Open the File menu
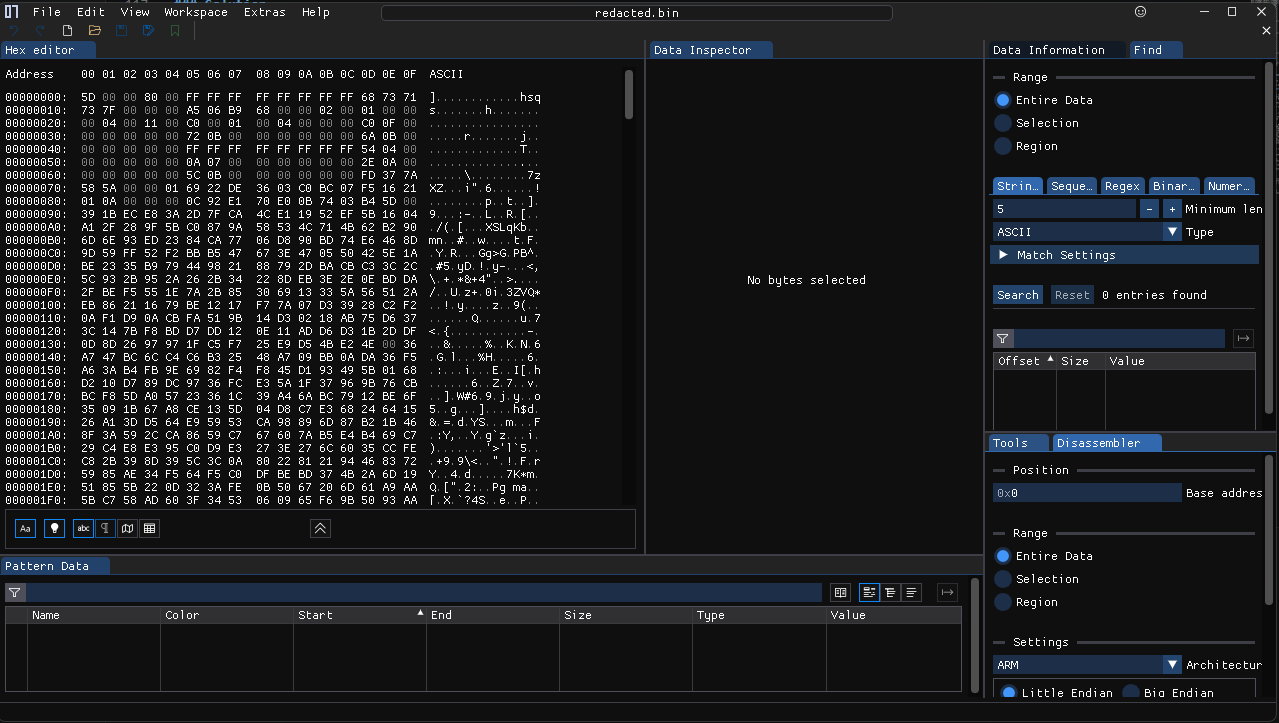The width and height of the screenshot is (1279, 723). point(46,12)
